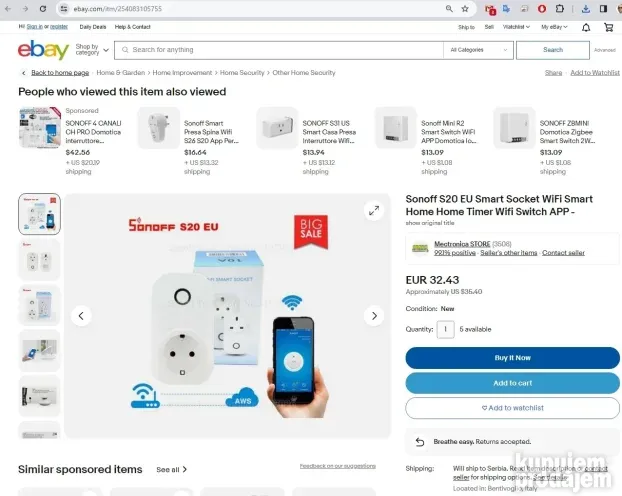Open Home & Garden breadcrumb
This screenshot has width=622, height=496.
tap(121, 73)
